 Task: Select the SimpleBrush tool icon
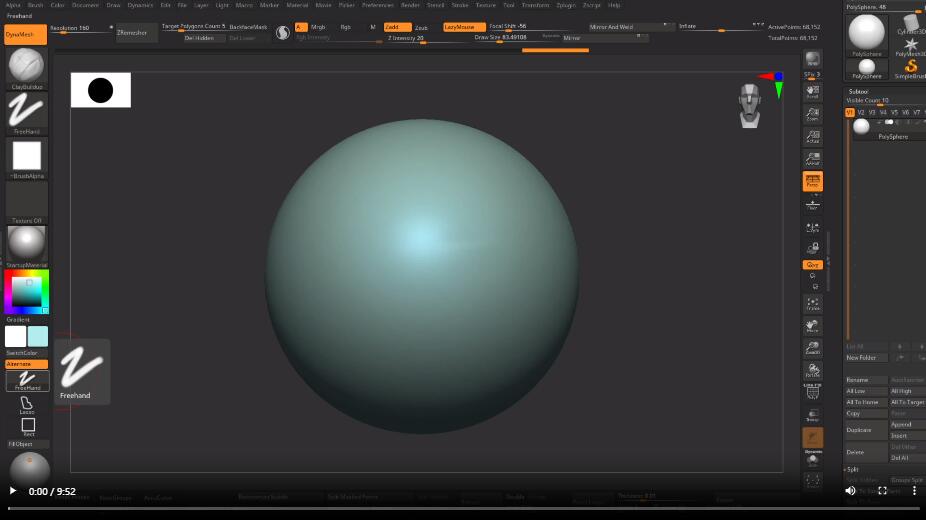(910, 67)
